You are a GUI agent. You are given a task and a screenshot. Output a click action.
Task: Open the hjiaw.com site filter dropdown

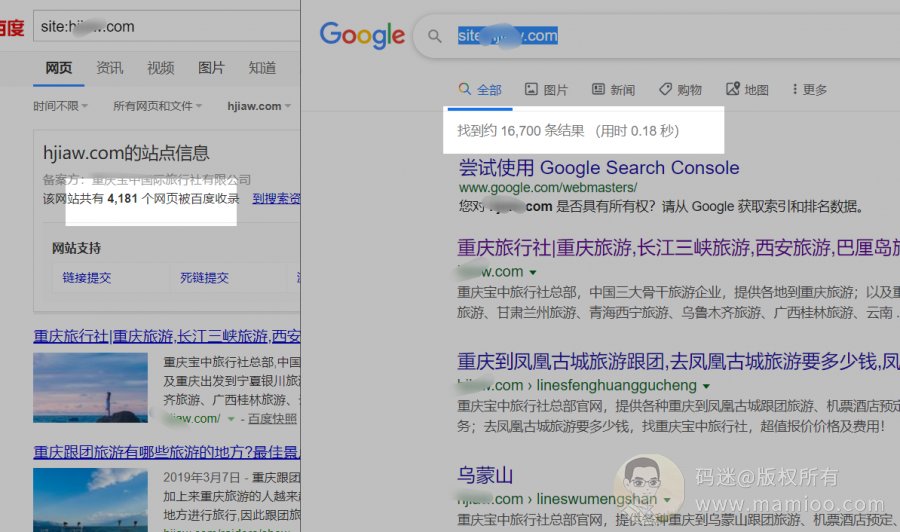pyautogui.click(x=259, y=106)
